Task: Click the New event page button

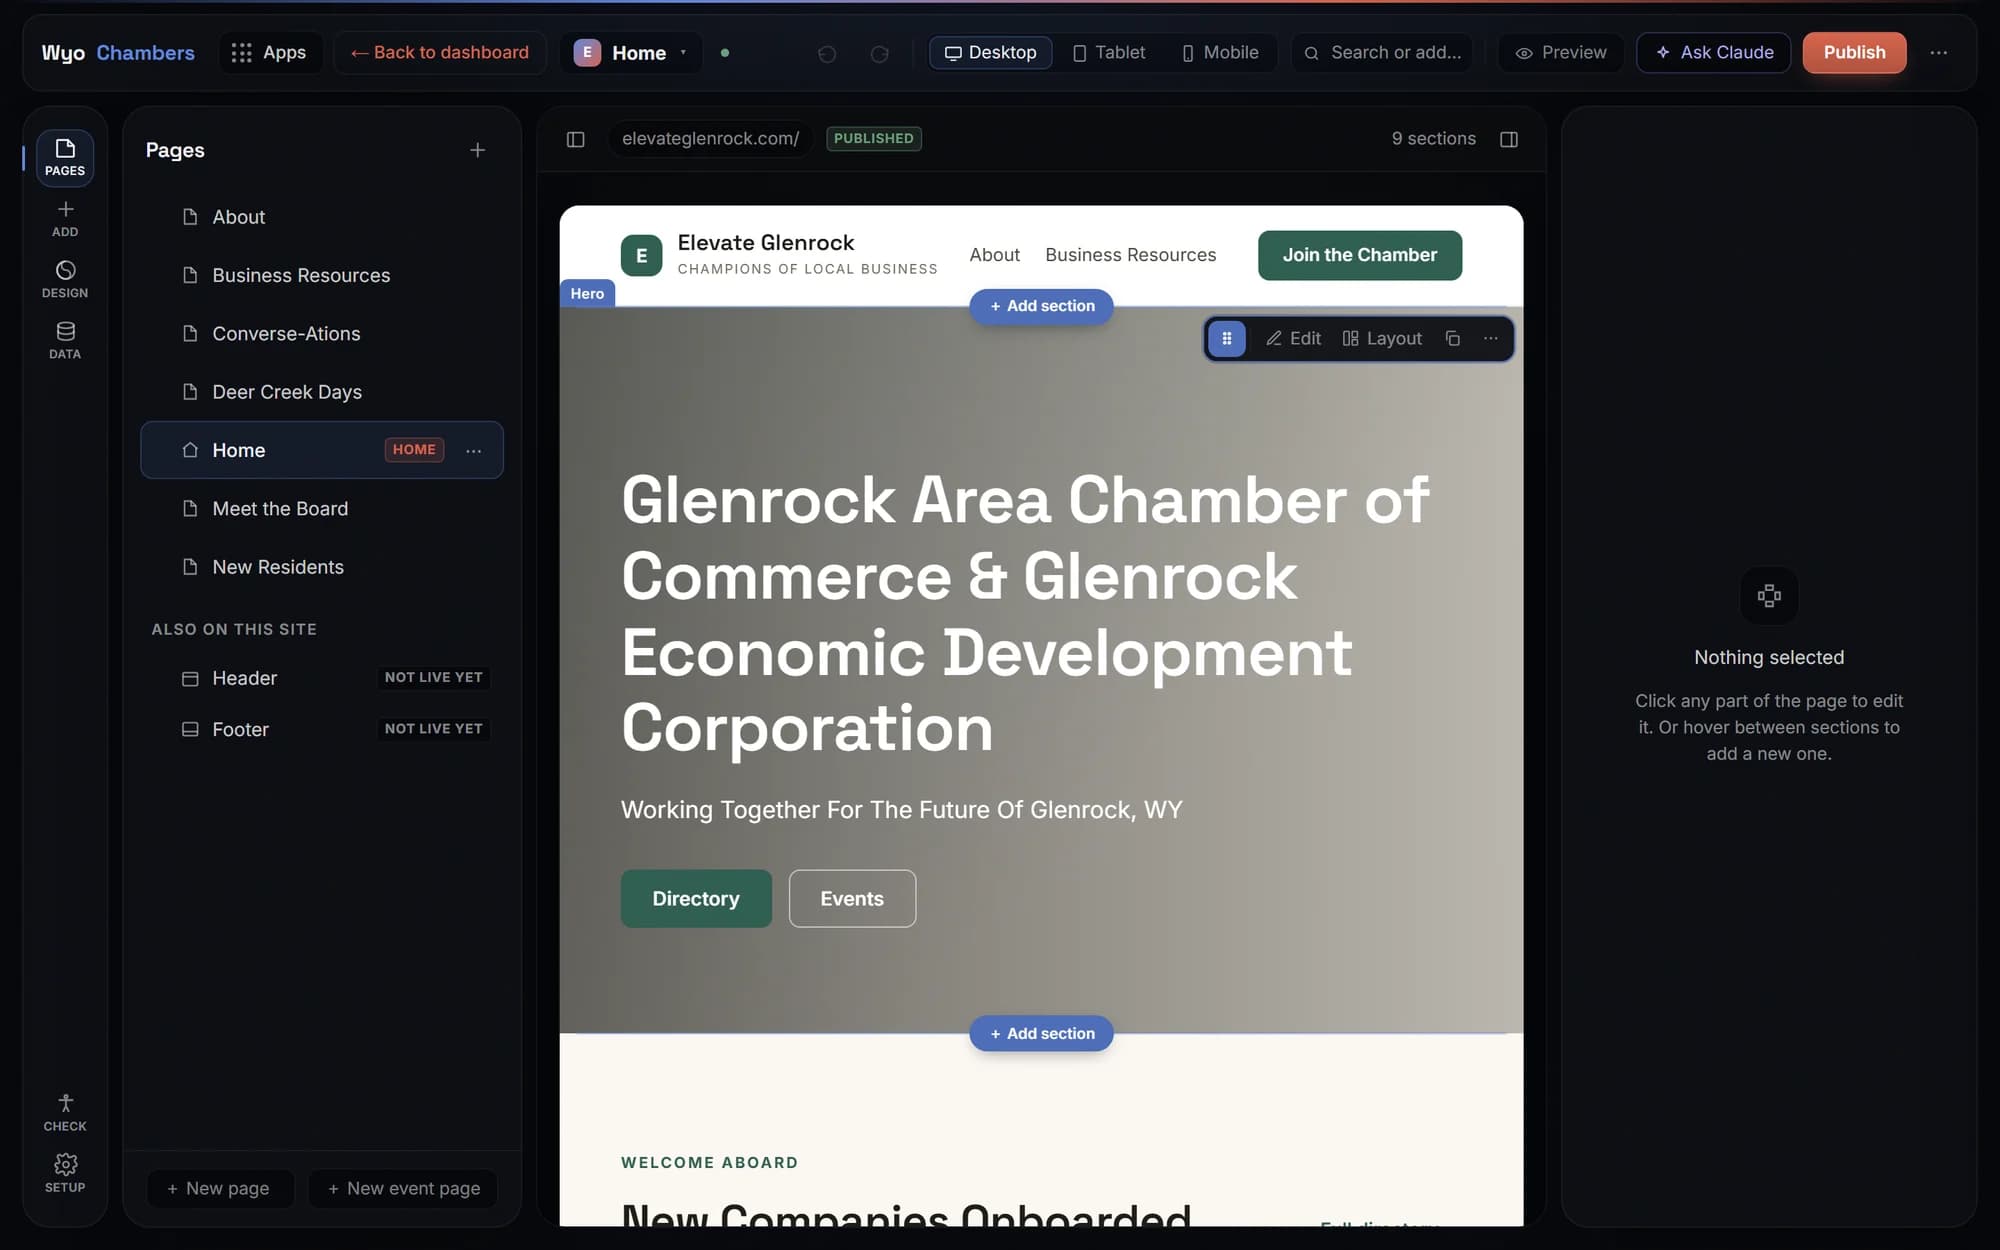Action: coord(404,1189)
